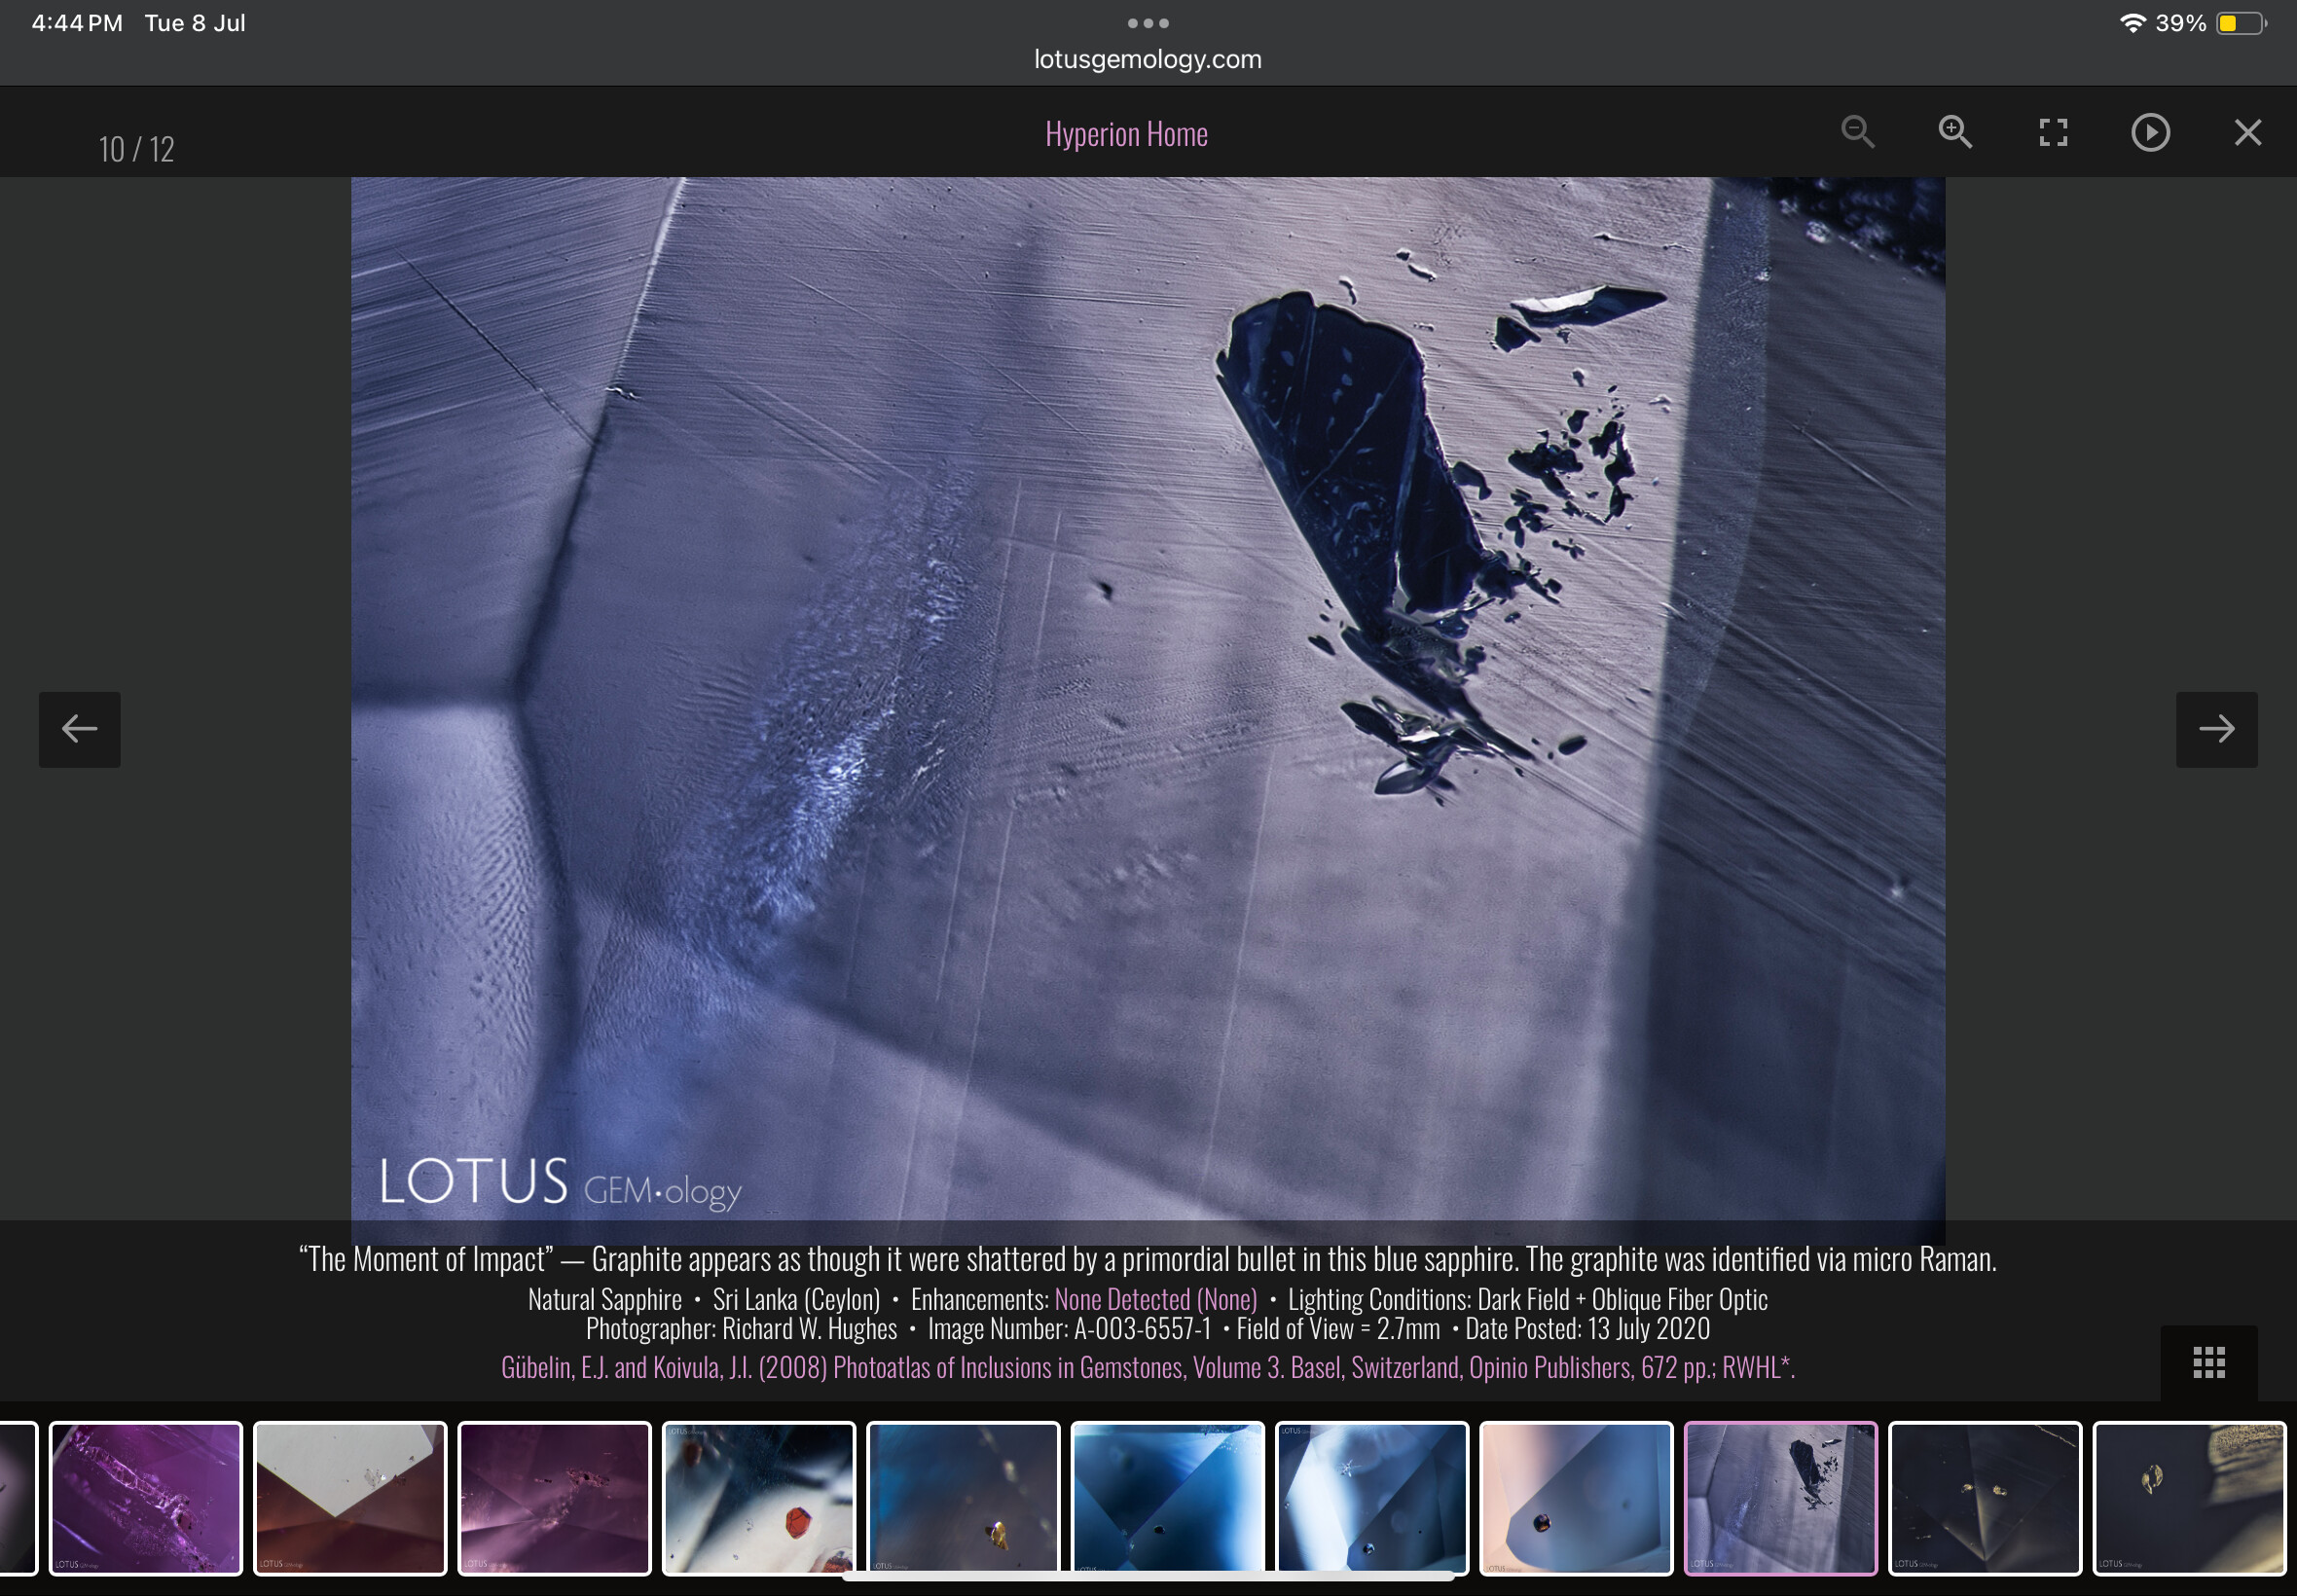Select the deep blue faceted thumbnail

click(1167, 1498)
